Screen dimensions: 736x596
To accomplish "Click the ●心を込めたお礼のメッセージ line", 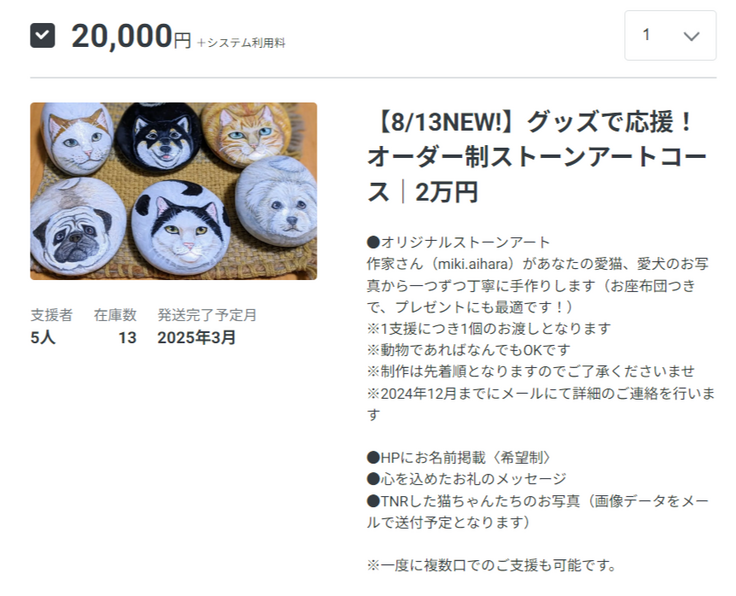I will tap(467, 479).
